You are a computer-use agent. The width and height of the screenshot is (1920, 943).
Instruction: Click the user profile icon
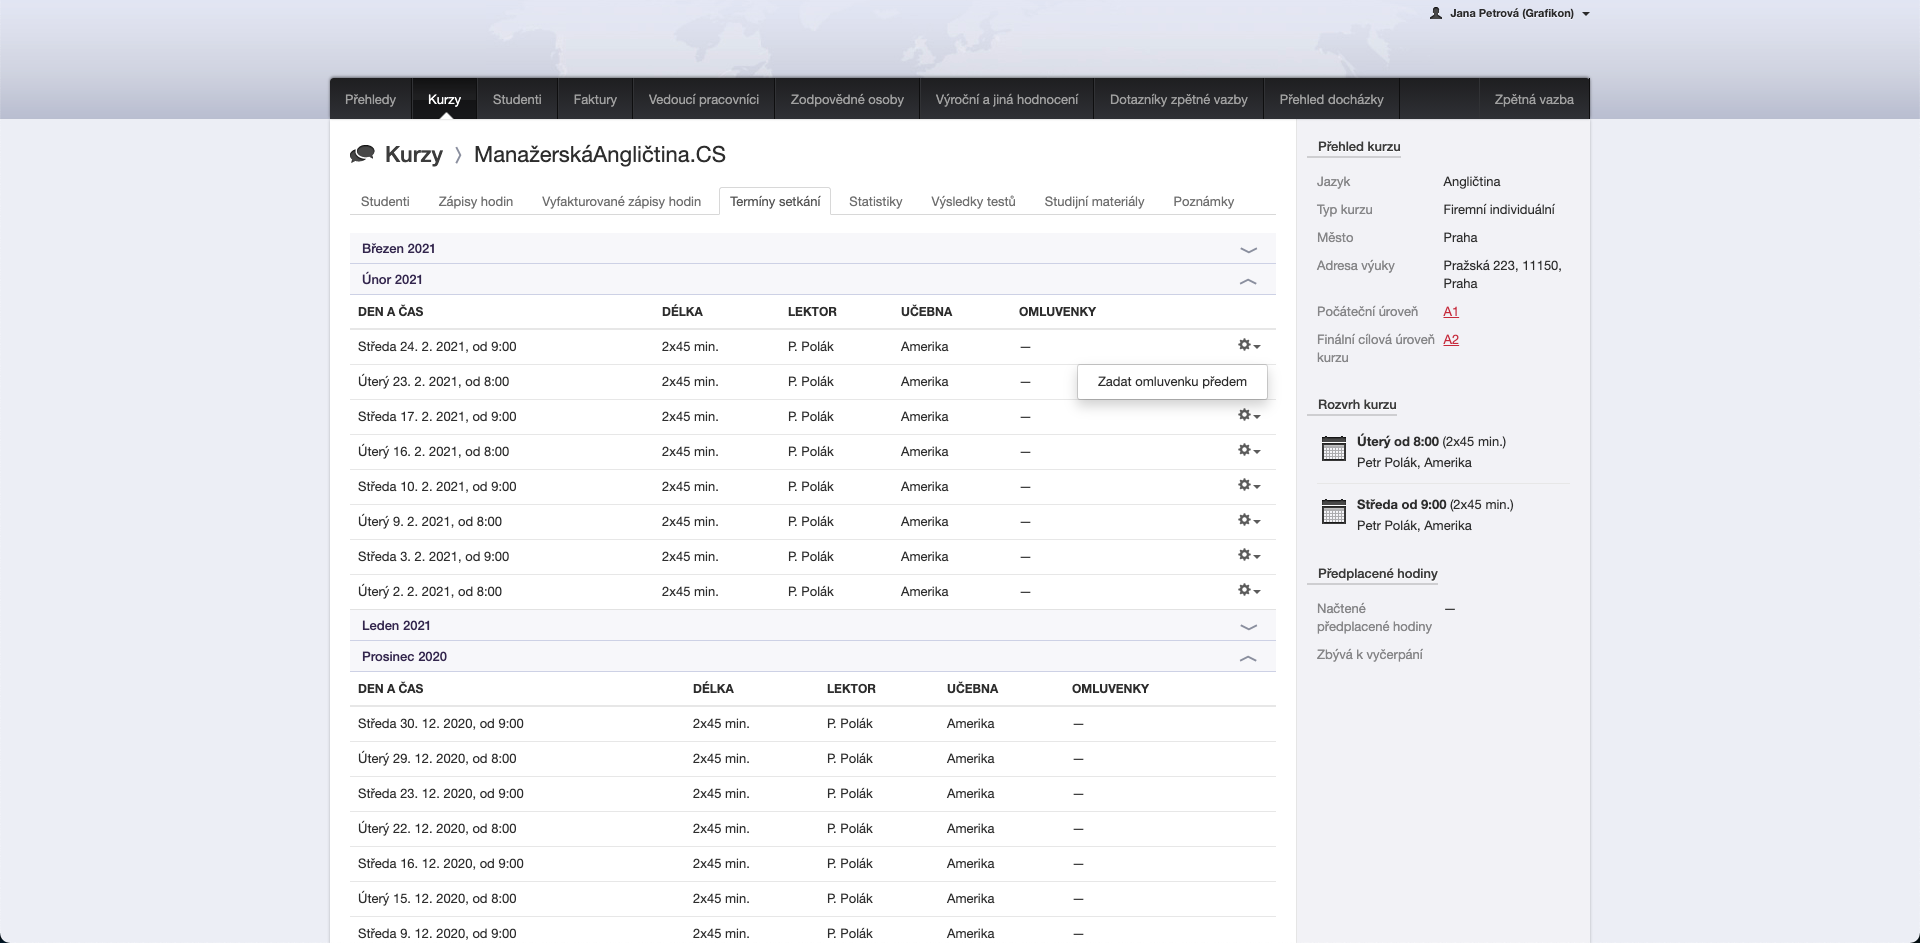1436,13
